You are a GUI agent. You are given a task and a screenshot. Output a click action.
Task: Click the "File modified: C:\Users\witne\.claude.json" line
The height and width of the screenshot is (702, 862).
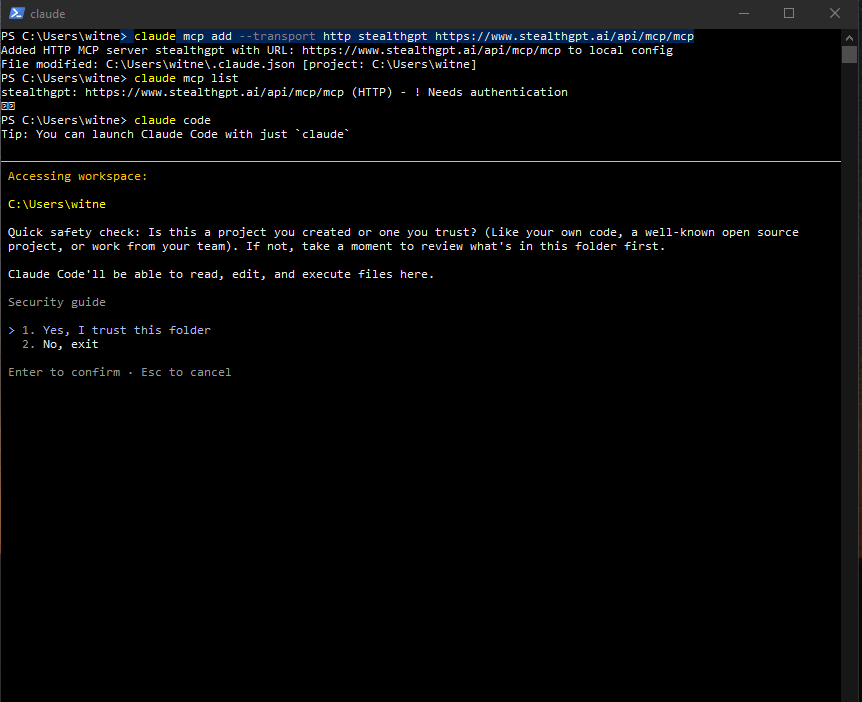239,64
